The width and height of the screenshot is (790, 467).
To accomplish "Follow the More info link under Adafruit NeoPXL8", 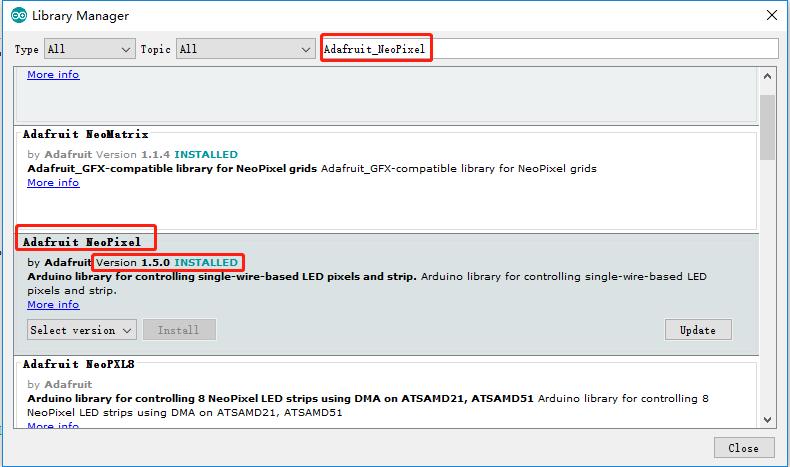I will [53, 426].
